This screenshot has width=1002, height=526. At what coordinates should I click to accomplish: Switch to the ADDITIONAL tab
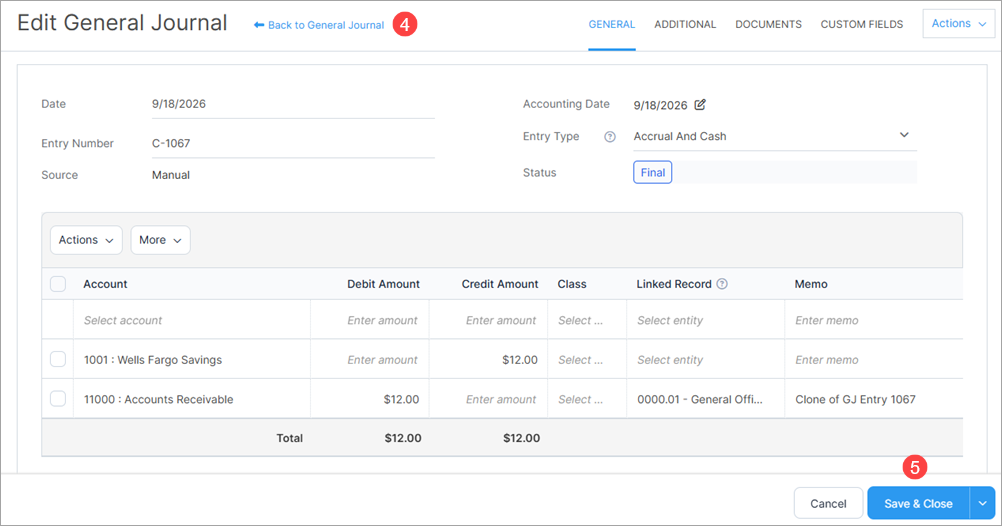tap(685, 24)
